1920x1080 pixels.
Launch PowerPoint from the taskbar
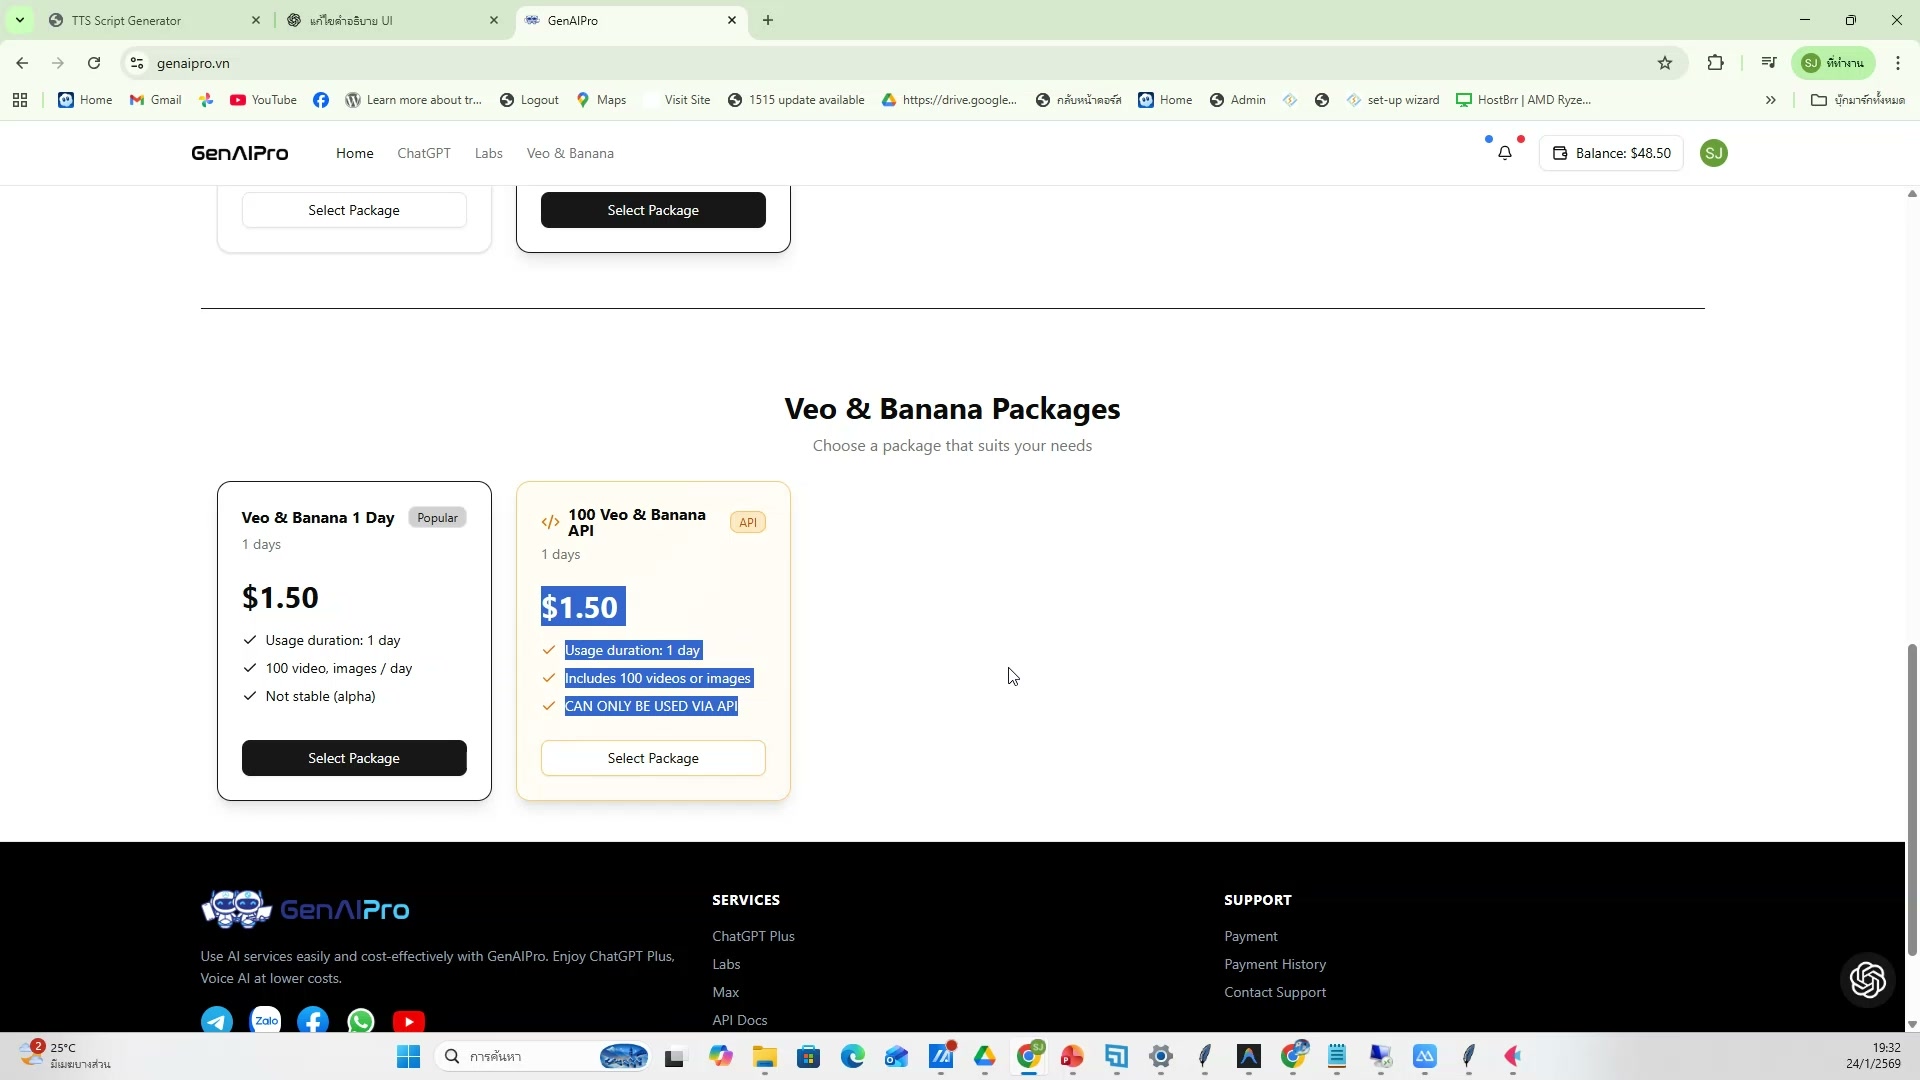tap(1071, 1056)
